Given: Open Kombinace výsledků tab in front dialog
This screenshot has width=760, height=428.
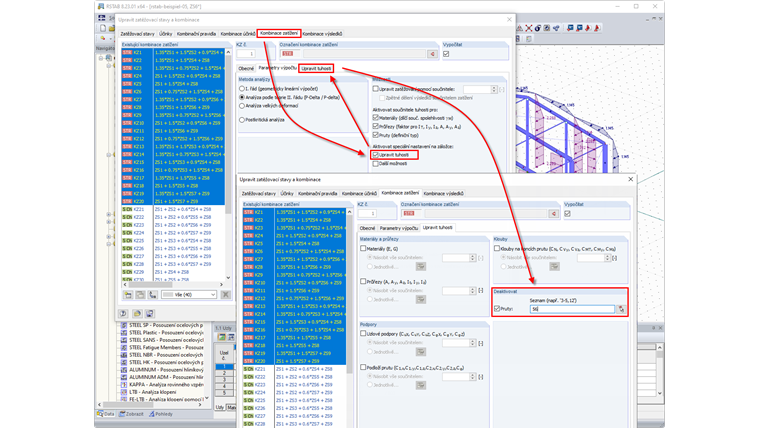Looking at the screenshot, I should pos(443,193).
